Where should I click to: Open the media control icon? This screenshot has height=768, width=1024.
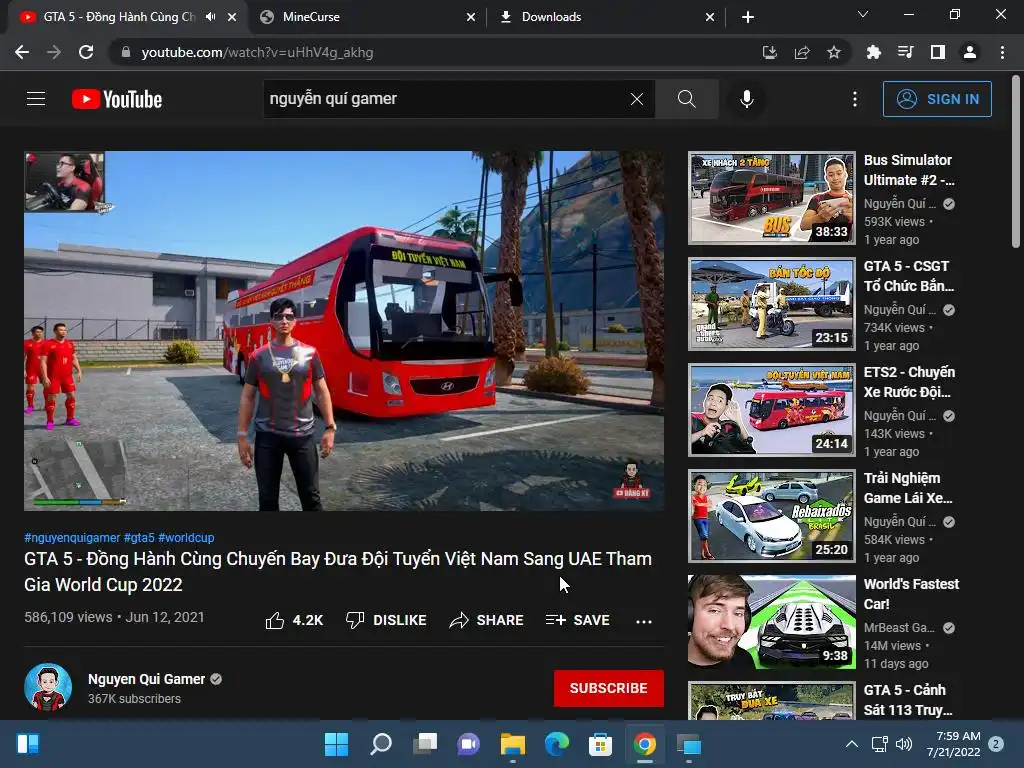(906, 52)
